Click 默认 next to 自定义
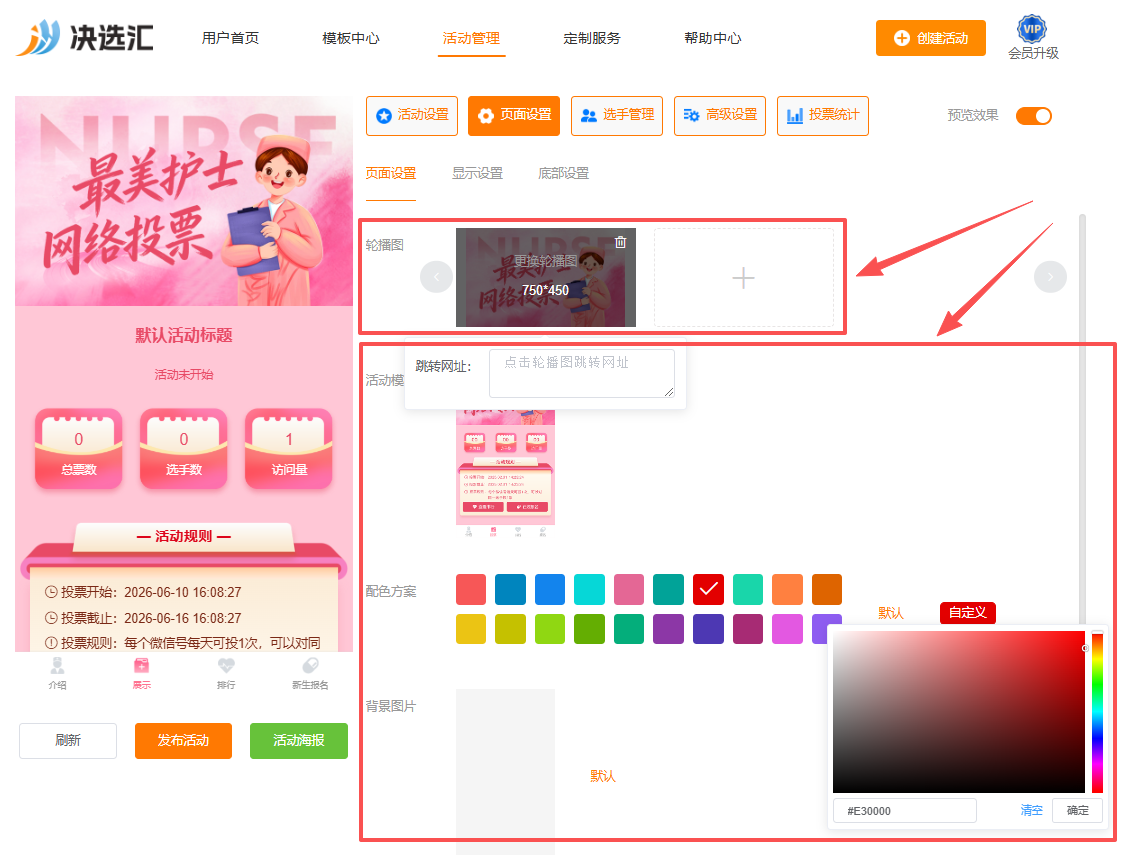Image resolution: width=1138 pixels, height=855 pixels. [x=891, y=613]
